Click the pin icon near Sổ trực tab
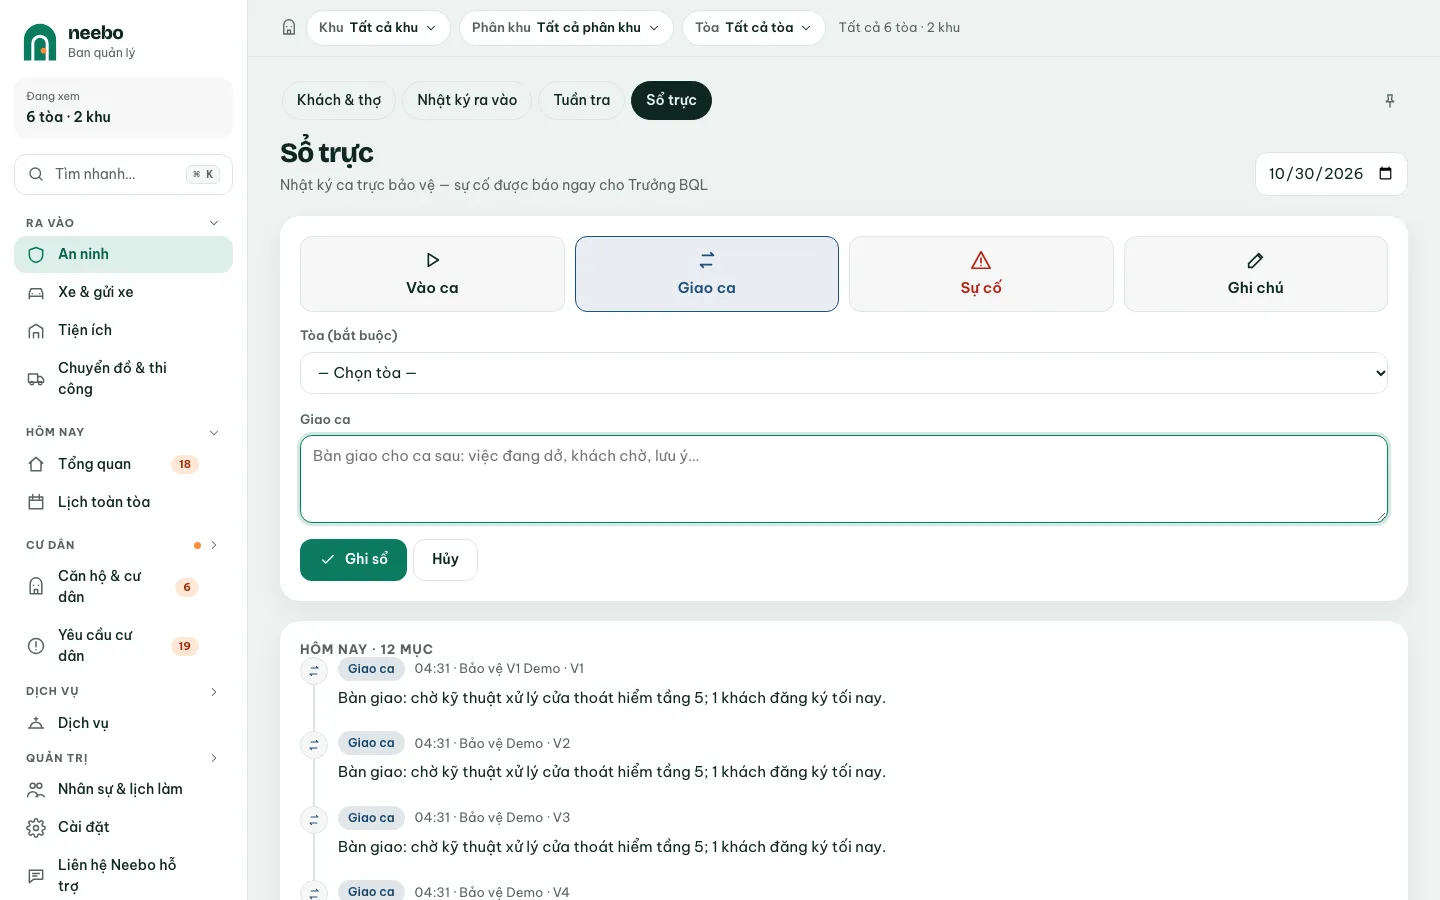The height and width of the screenshot is (900, 1440). 1390,100
